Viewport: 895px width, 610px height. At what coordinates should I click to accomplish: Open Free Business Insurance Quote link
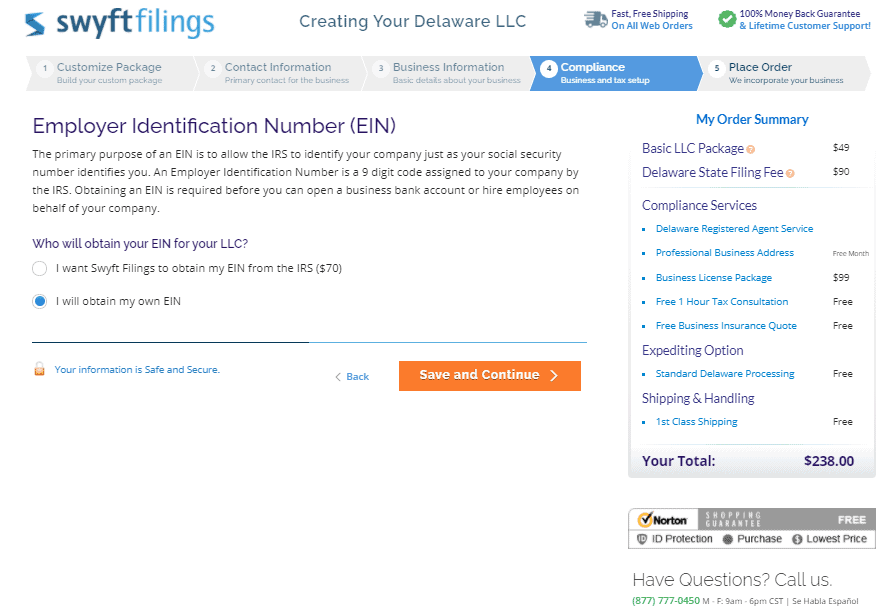click(x=726, y=326)
